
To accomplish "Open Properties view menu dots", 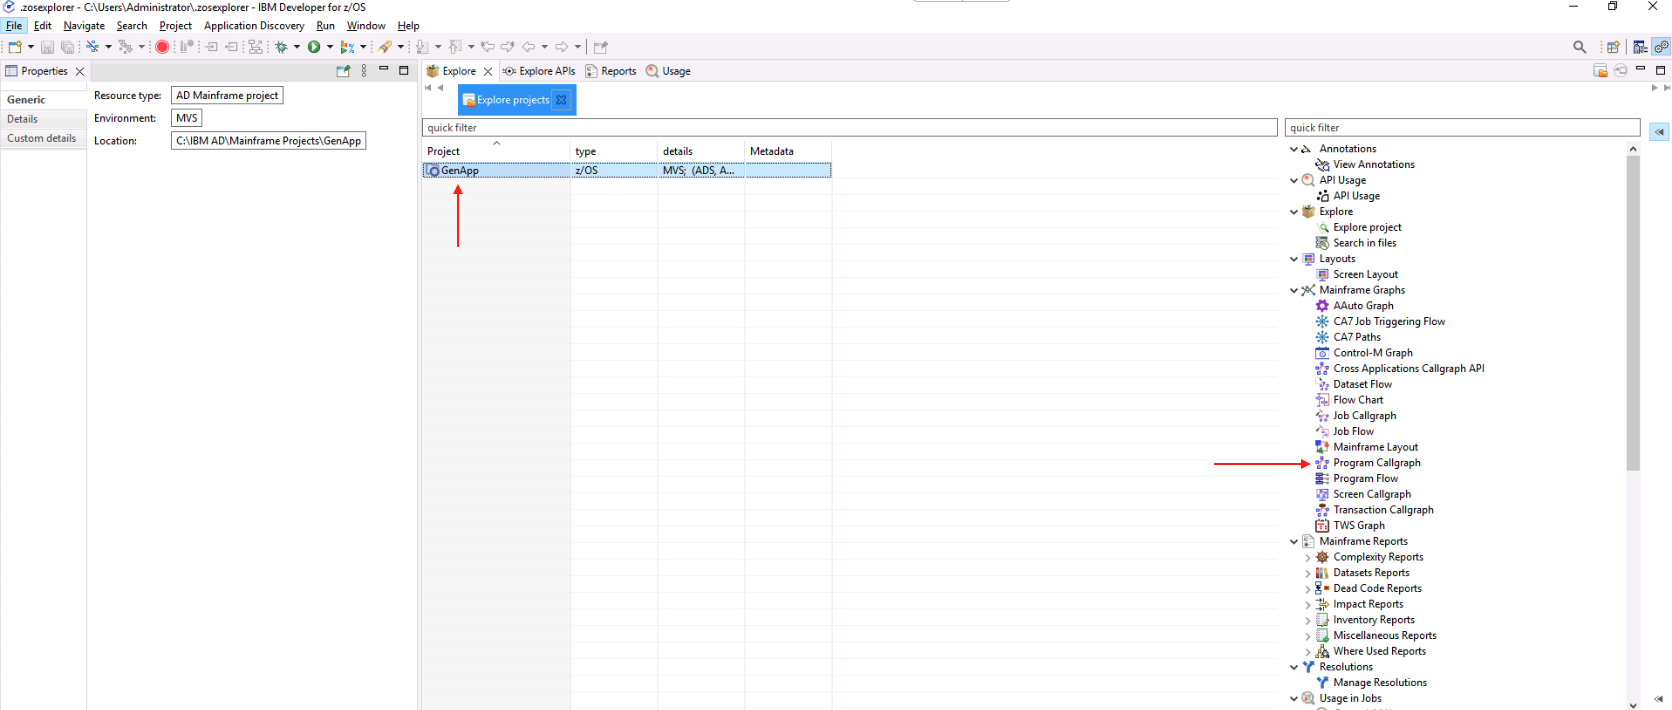I will pos(364,71).
